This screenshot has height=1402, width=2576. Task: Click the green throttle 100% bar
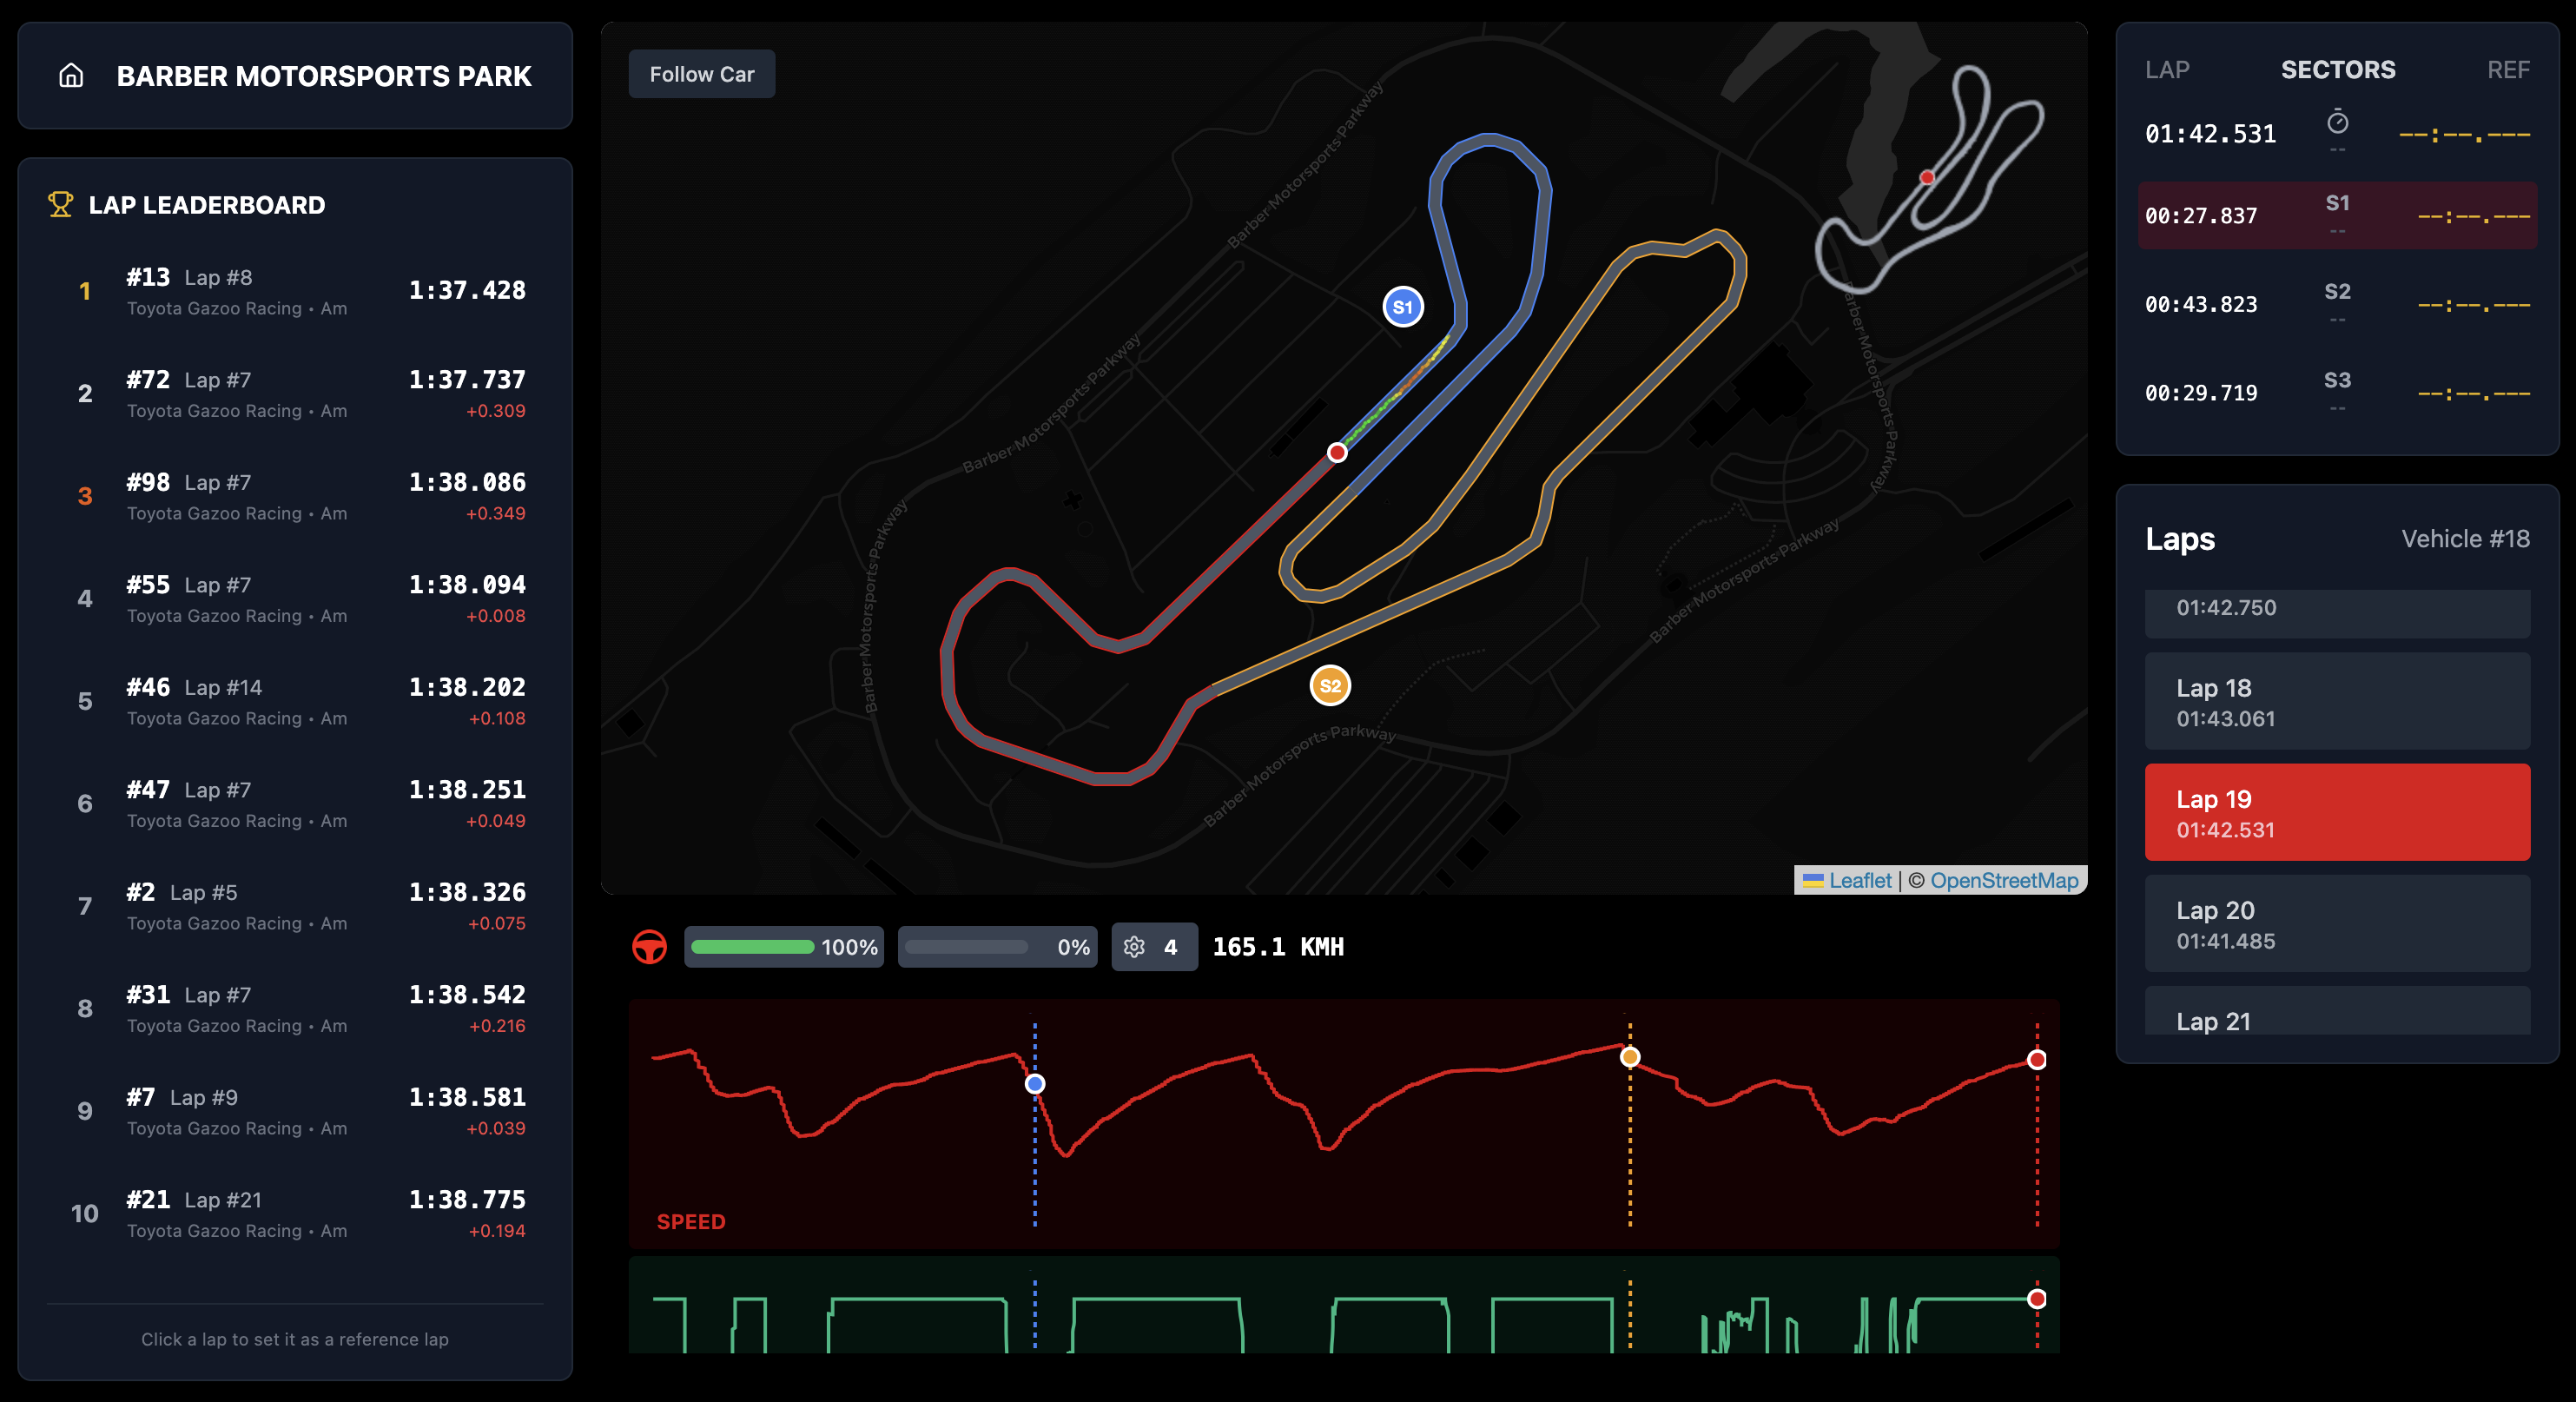752,946
